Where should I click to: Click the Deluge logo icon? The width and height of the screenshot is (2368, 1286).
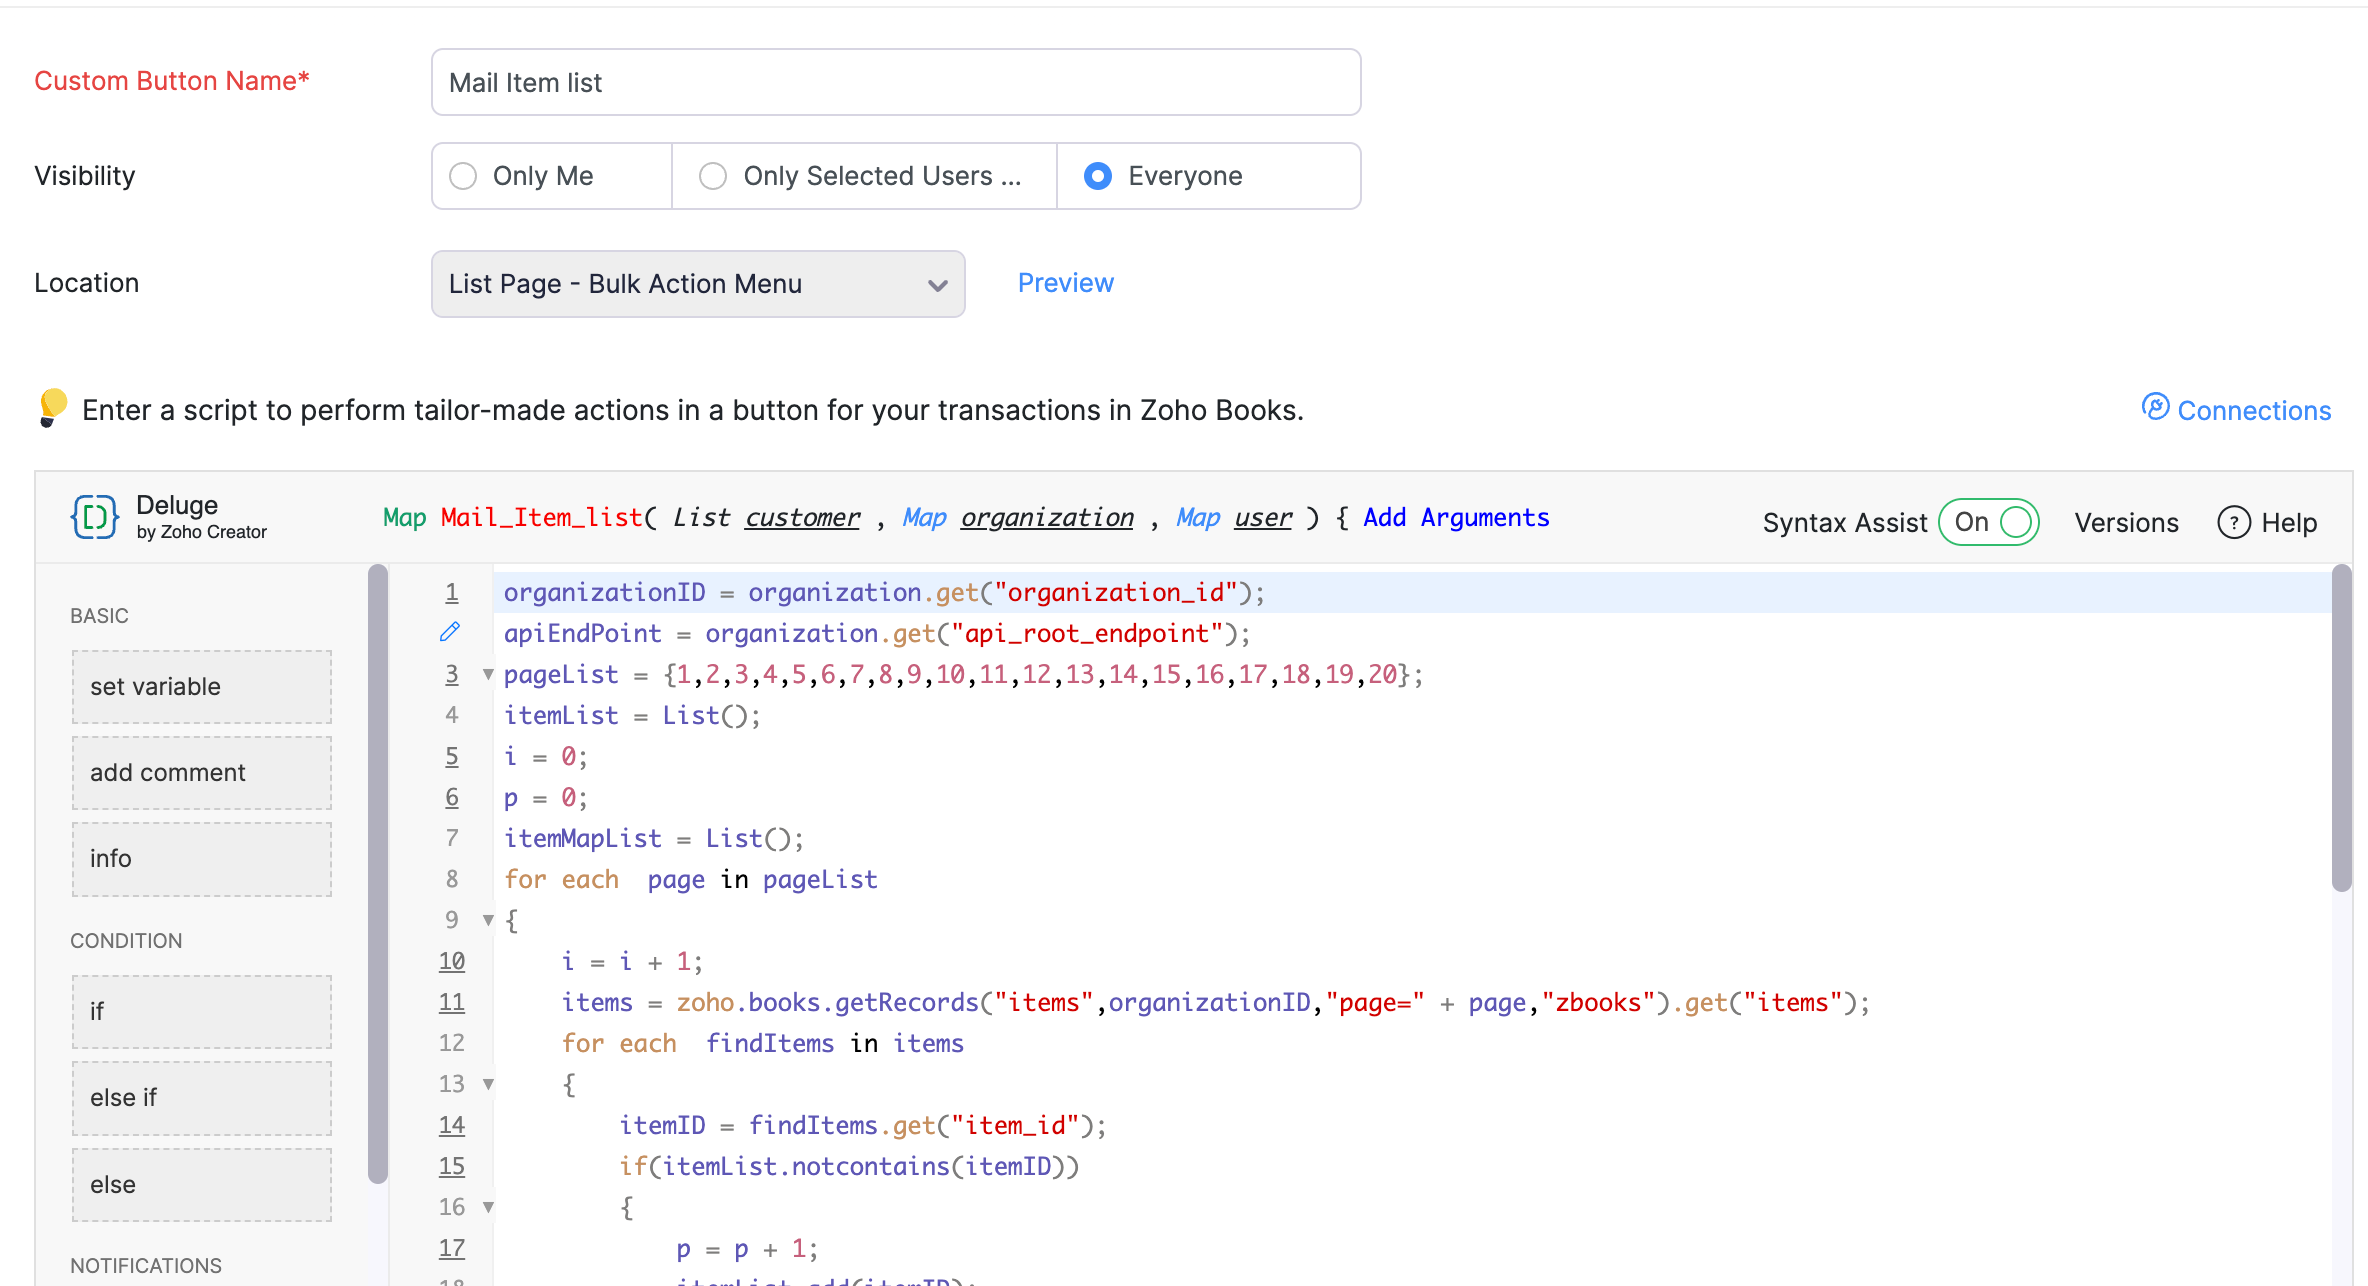[95, 517]
